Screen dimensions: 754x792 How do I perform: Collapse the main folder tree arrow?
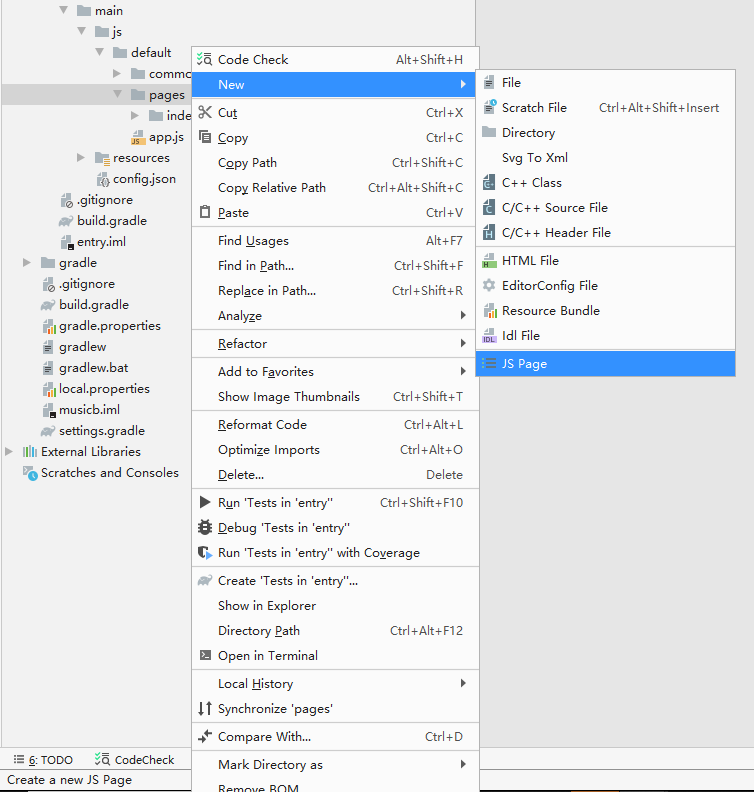pos(64,10)
